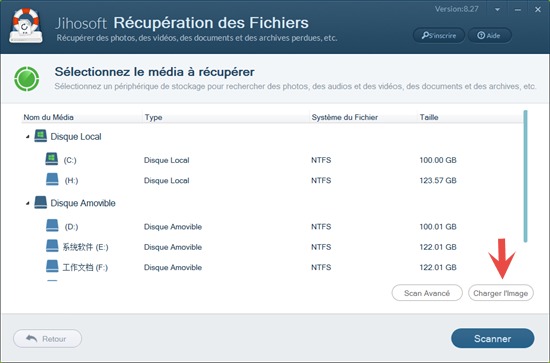
Task: Select the 系统软件 (E:) row label
Action: coord(85,247)
